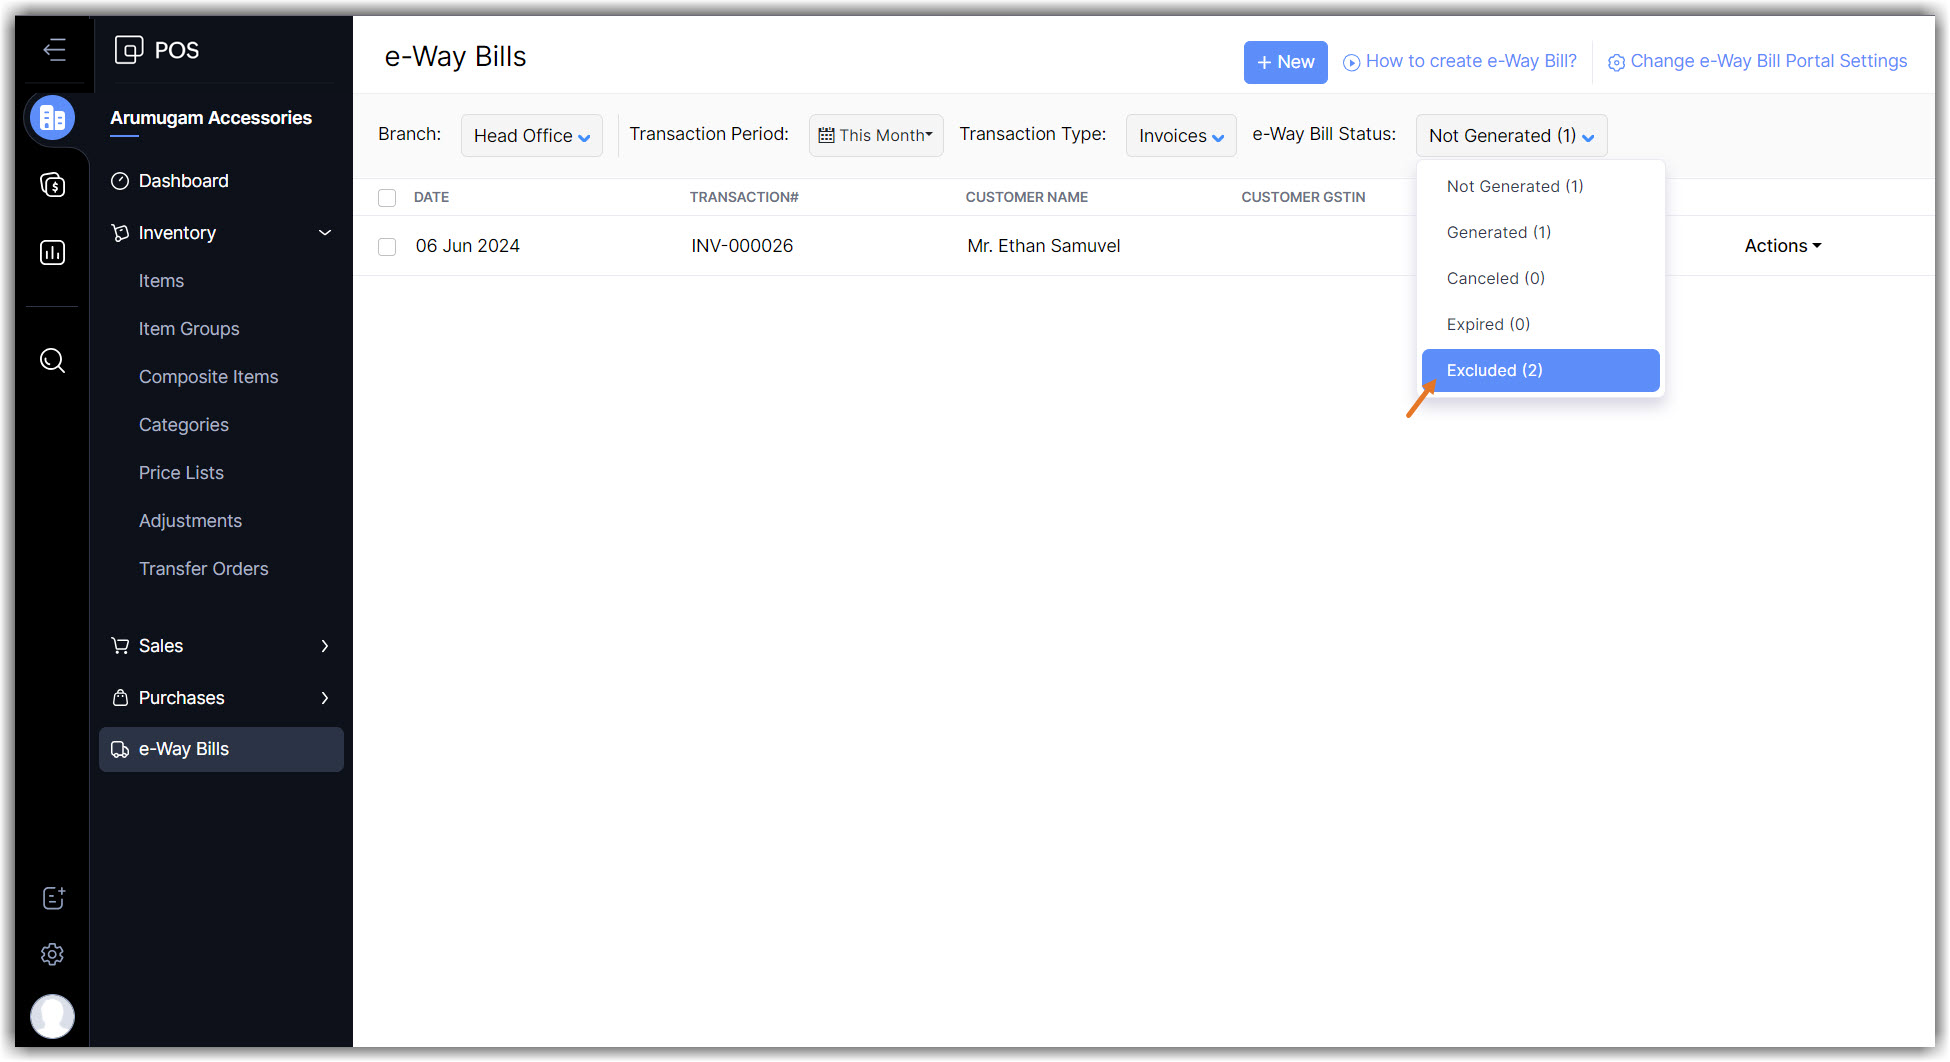Open Transfer Orders under Inventory
Image resolution: width=1950 pixels, height=1062 pixels.
203,569
